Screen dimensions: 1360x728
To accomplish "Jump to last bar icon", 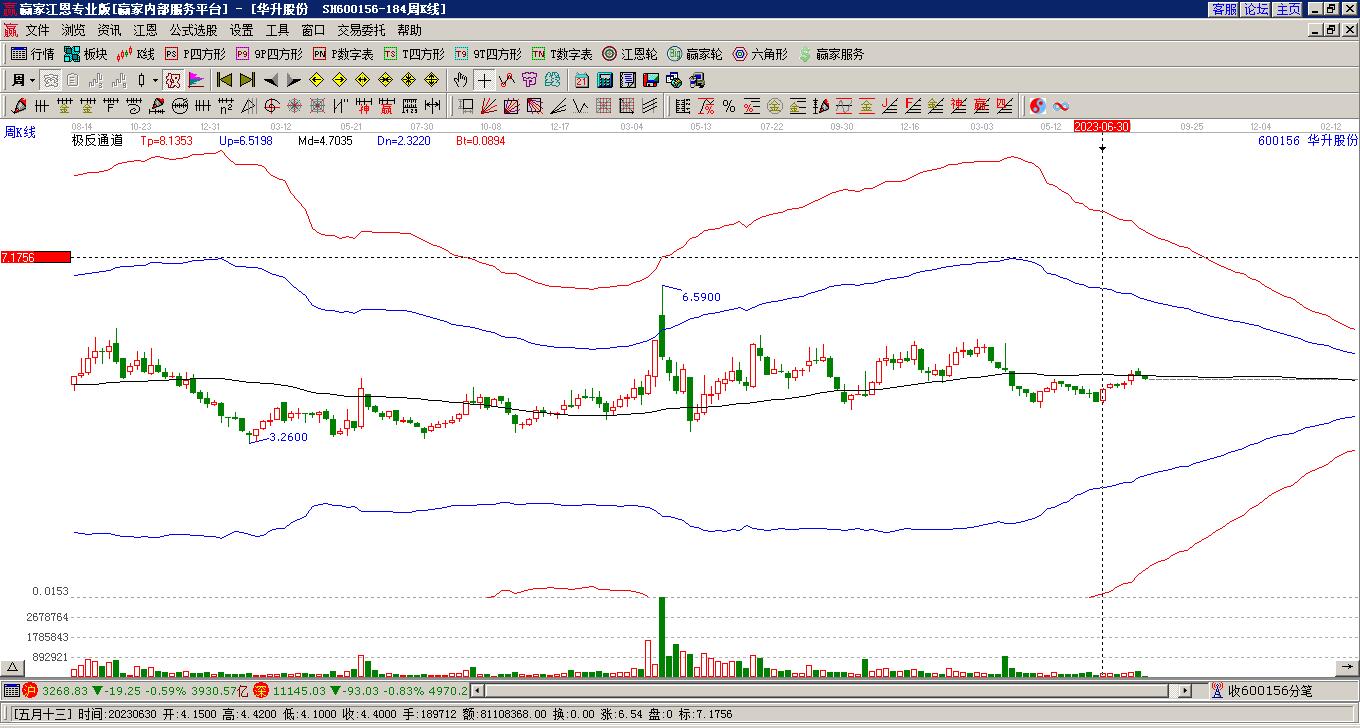I will pyautogui.click(x=247, y=80).
